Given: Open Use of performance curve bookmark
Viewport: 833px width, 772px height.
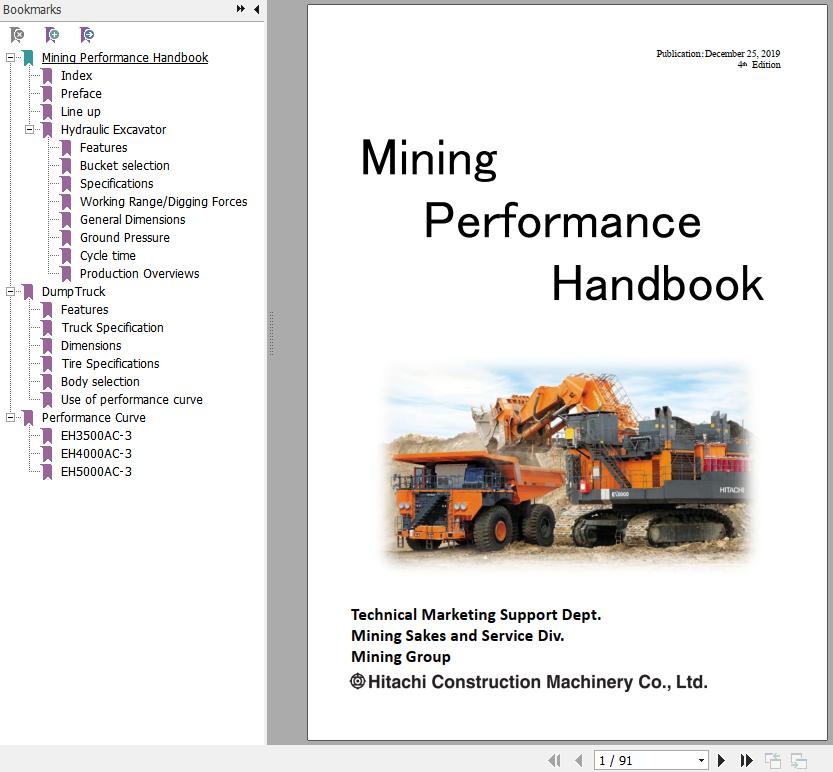Looking at the screenshot, I should [x=132, y=400].
